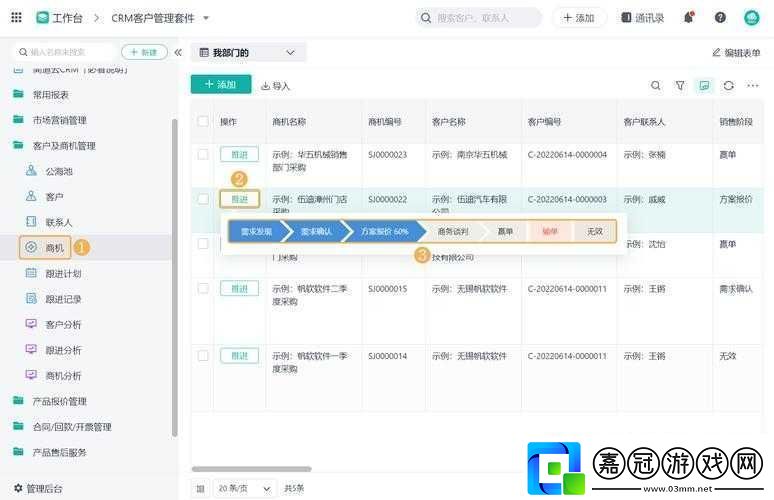This screenshot has height=500, width=774.
Task: Click the top-bar 添加 button
Action: [579, 18]
